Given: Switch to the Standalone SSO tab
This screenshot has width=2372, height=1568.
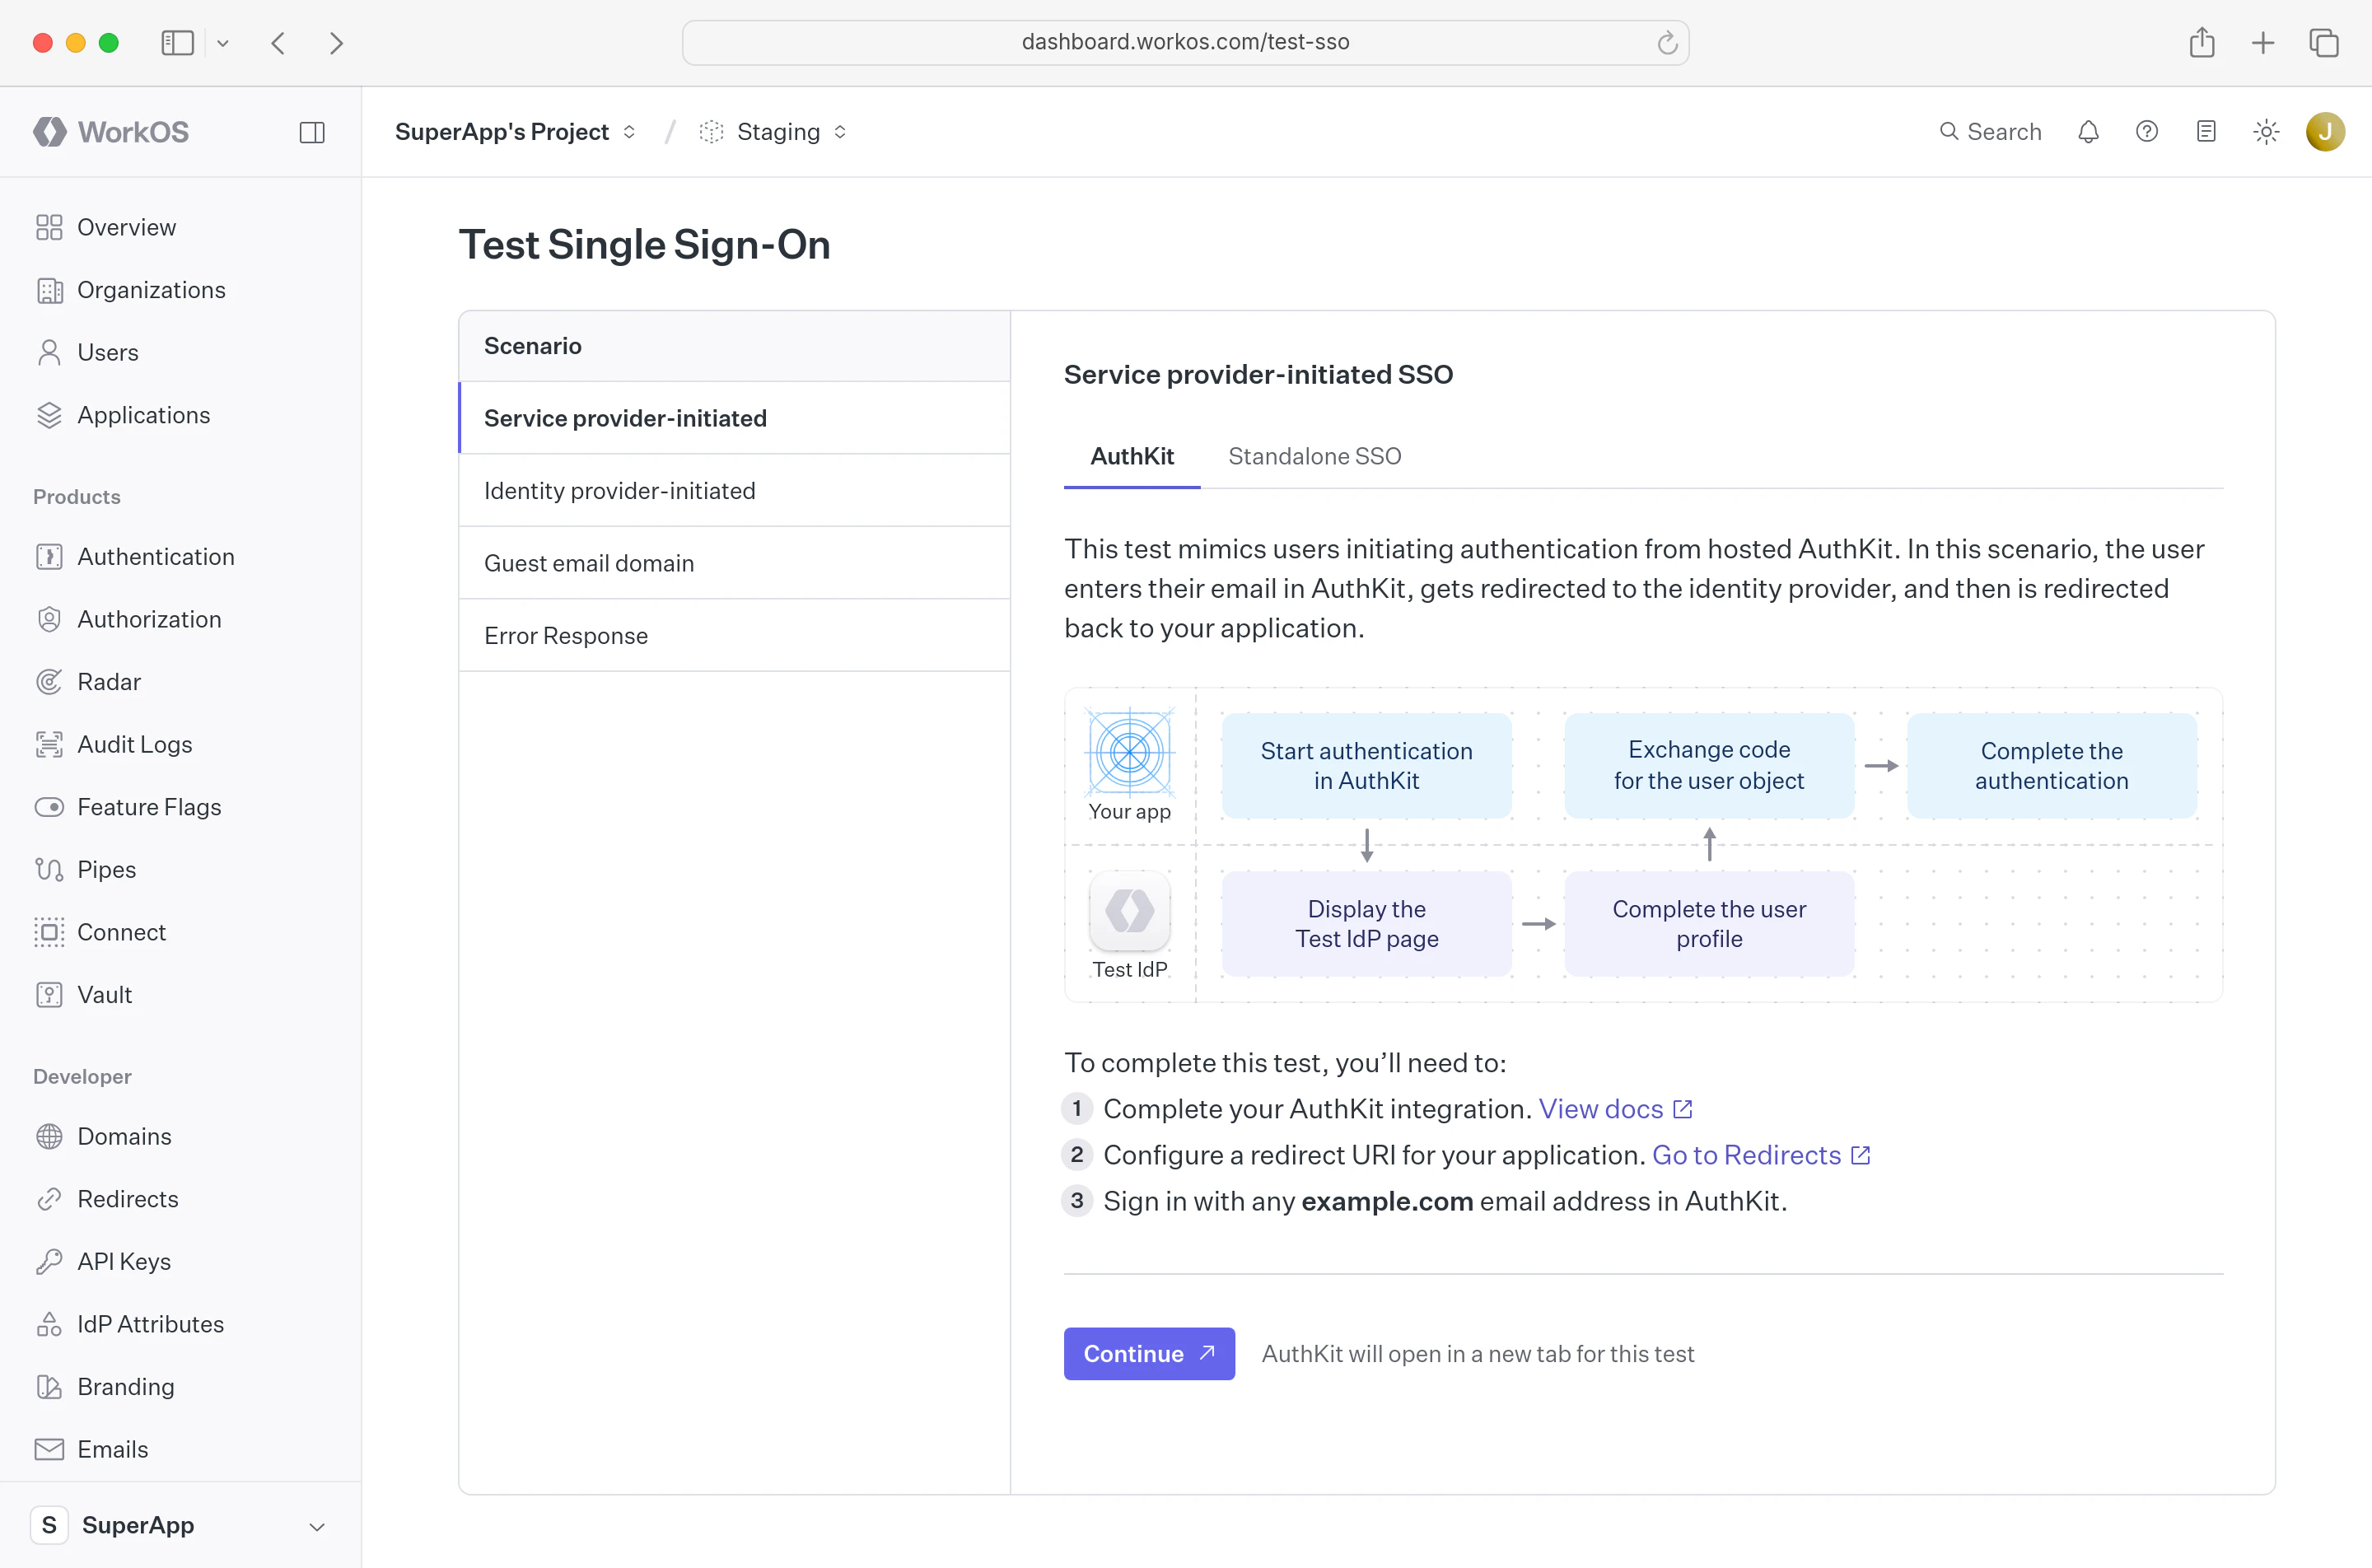Looking at the screenshot, I should [1314, 456].
